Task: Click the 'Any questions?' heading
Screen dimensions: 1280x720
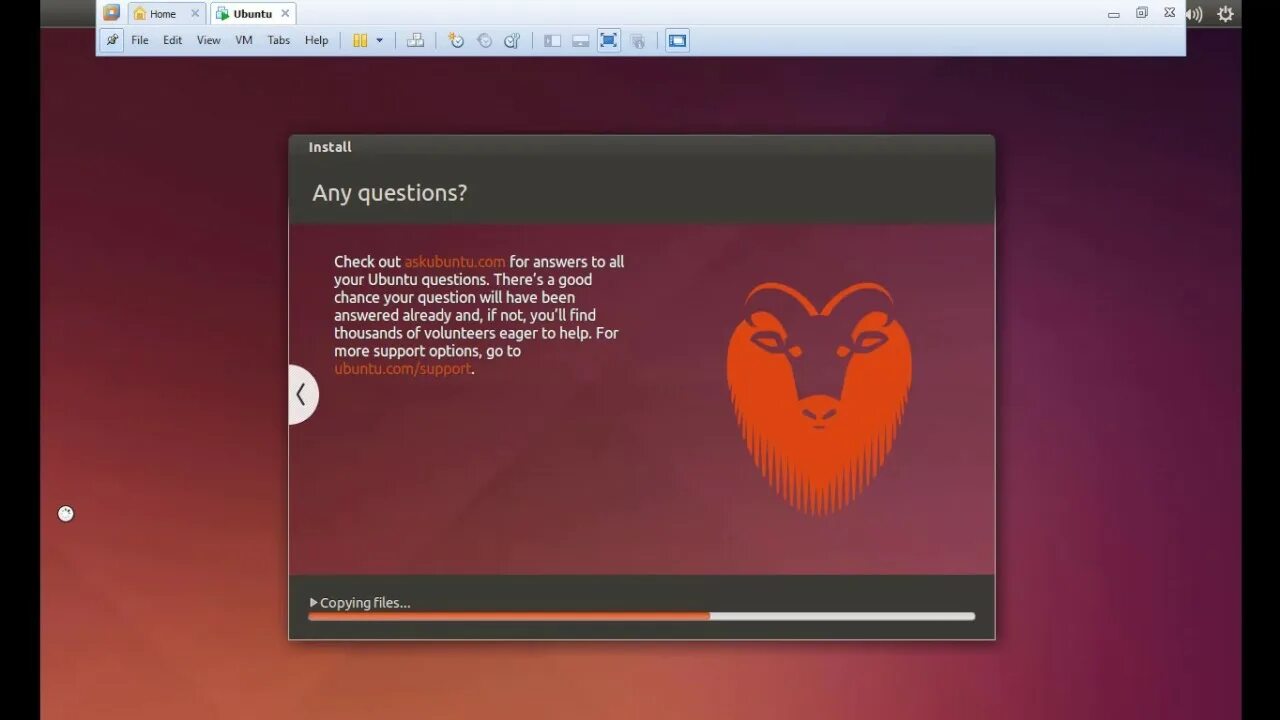Action: pos(390,193)
